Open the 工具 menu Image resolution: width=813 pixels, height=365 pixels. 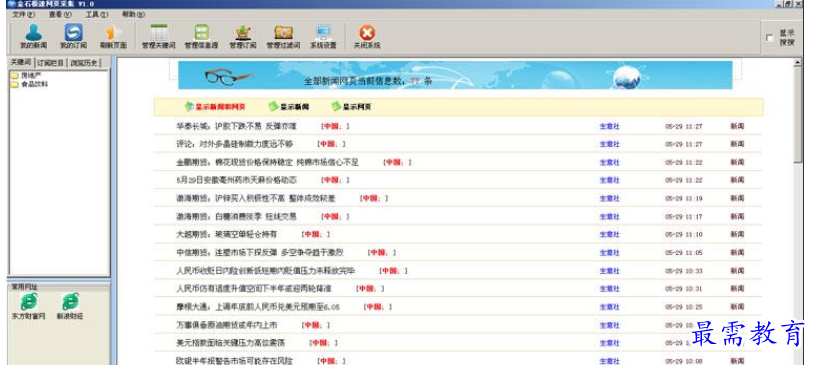(x=96, y=15)
